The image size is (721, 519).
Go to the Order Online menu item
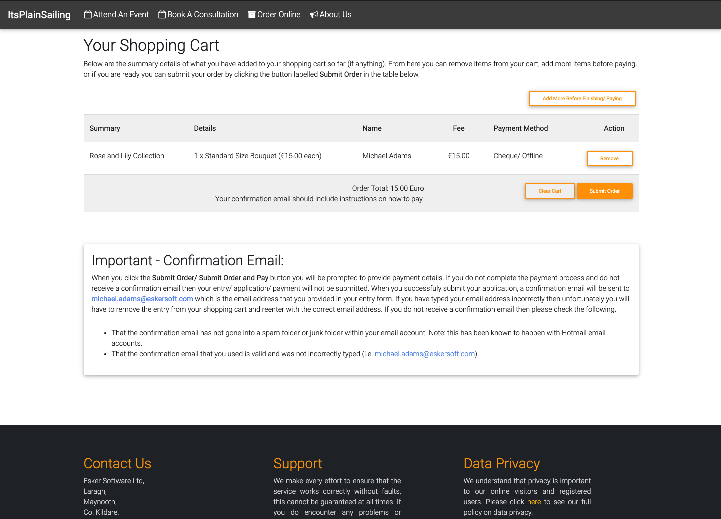(278, 15)
